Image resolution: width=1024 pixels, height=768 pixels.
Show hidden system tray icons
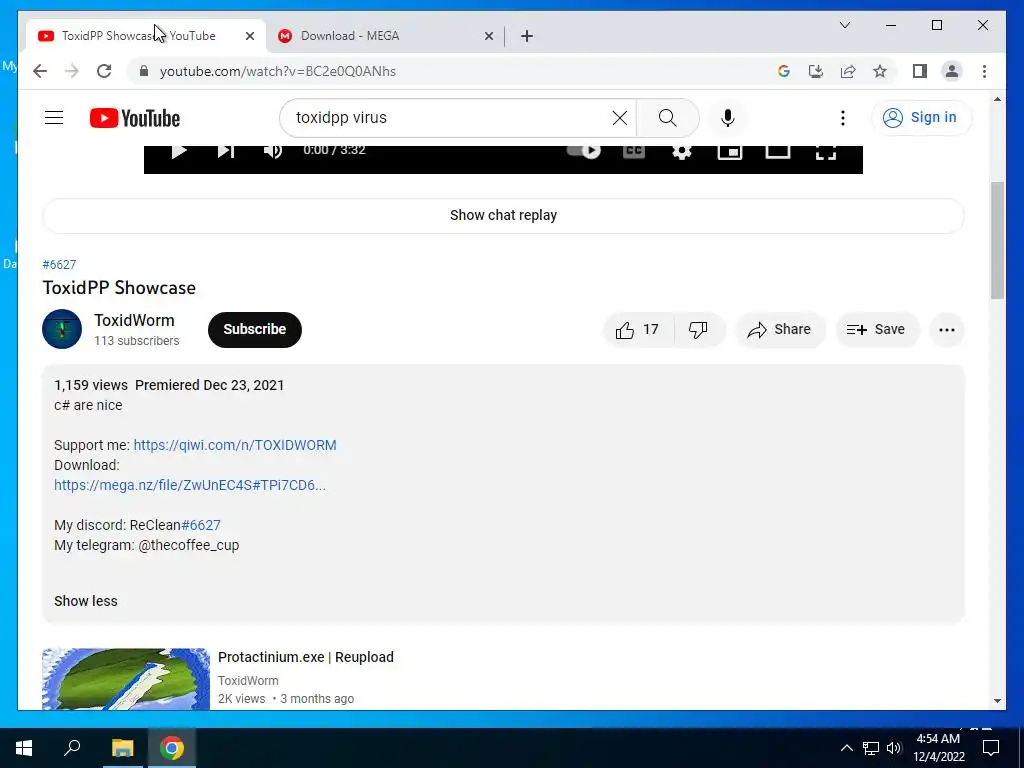coord(846,748)
